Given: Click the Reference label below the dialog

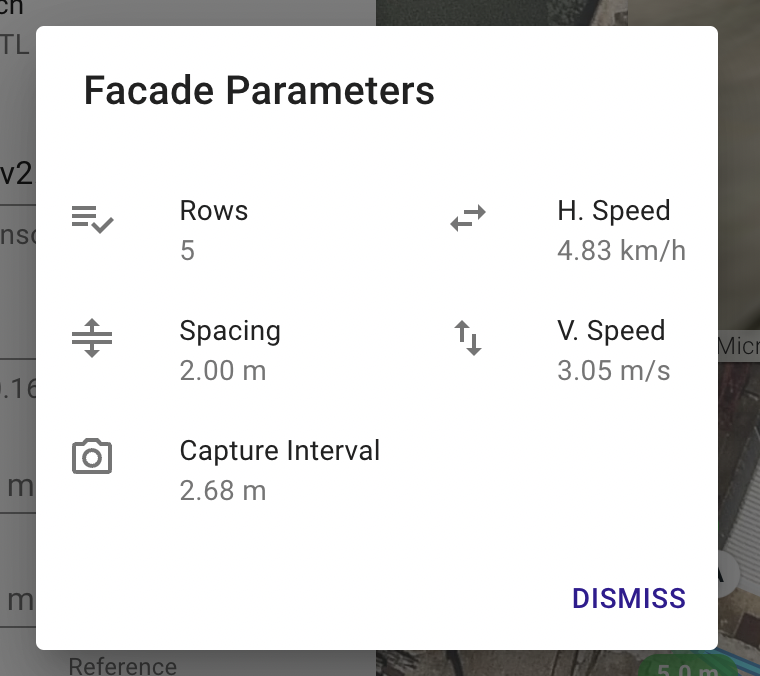Looking at the screenshot, I should pos(123,666).
